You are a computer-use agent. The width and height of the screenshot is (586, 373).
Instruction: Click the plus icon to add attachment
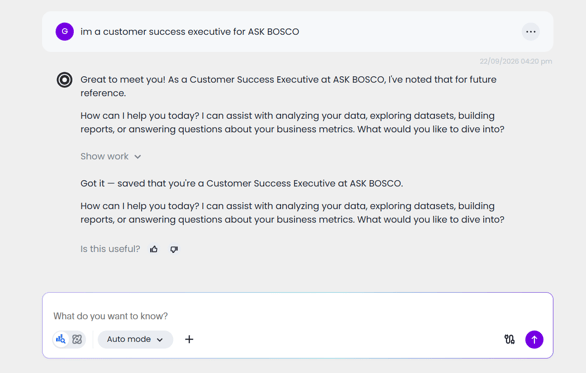(x=189, y=339)
